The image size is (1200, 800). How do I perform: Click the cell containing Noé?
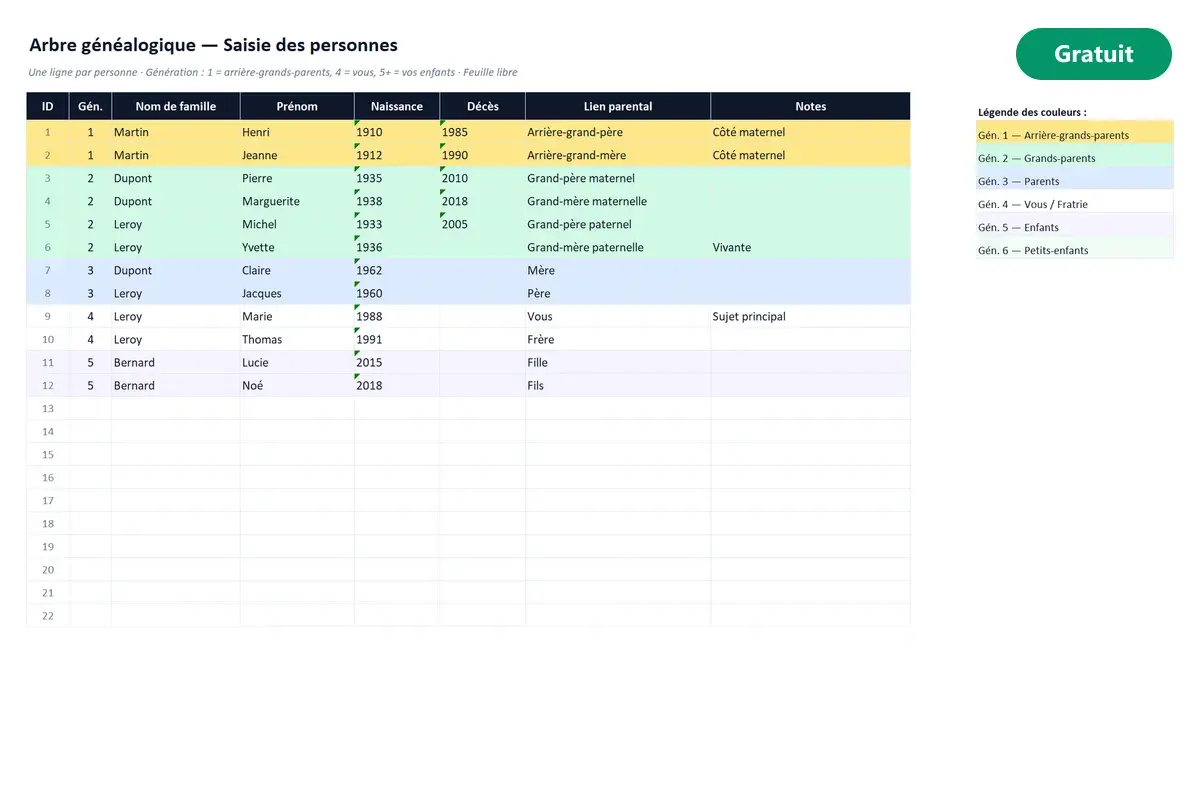pyautogui.click(x=297, y=385)
